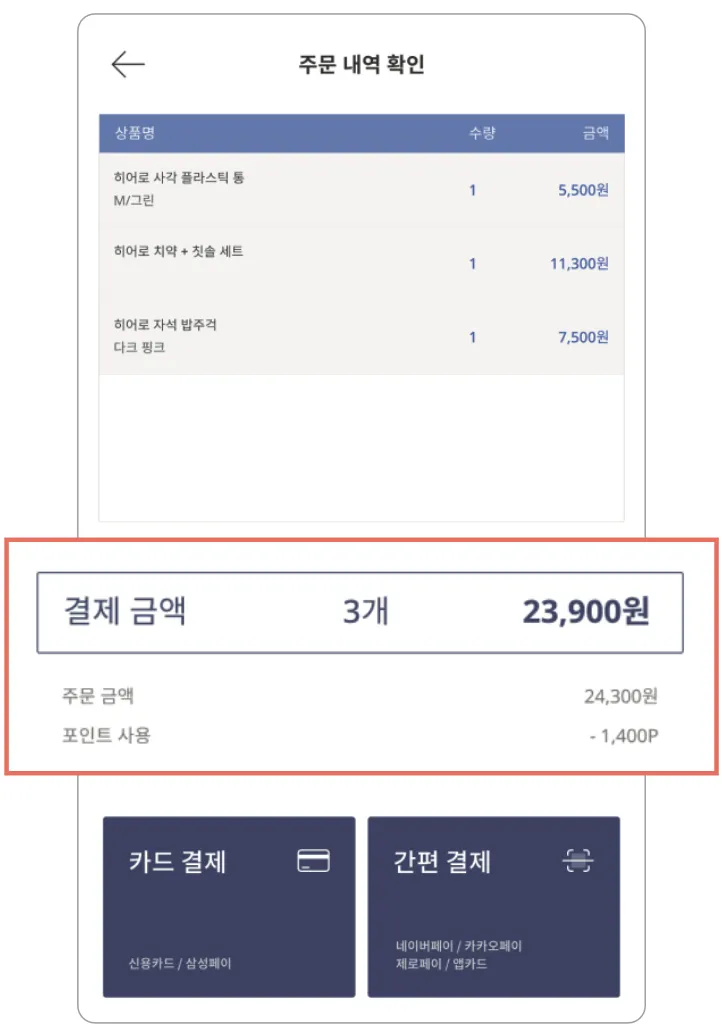
Task: Open the 히어로 치약 + 칫솔 세트 item
Action: [361, 263]
